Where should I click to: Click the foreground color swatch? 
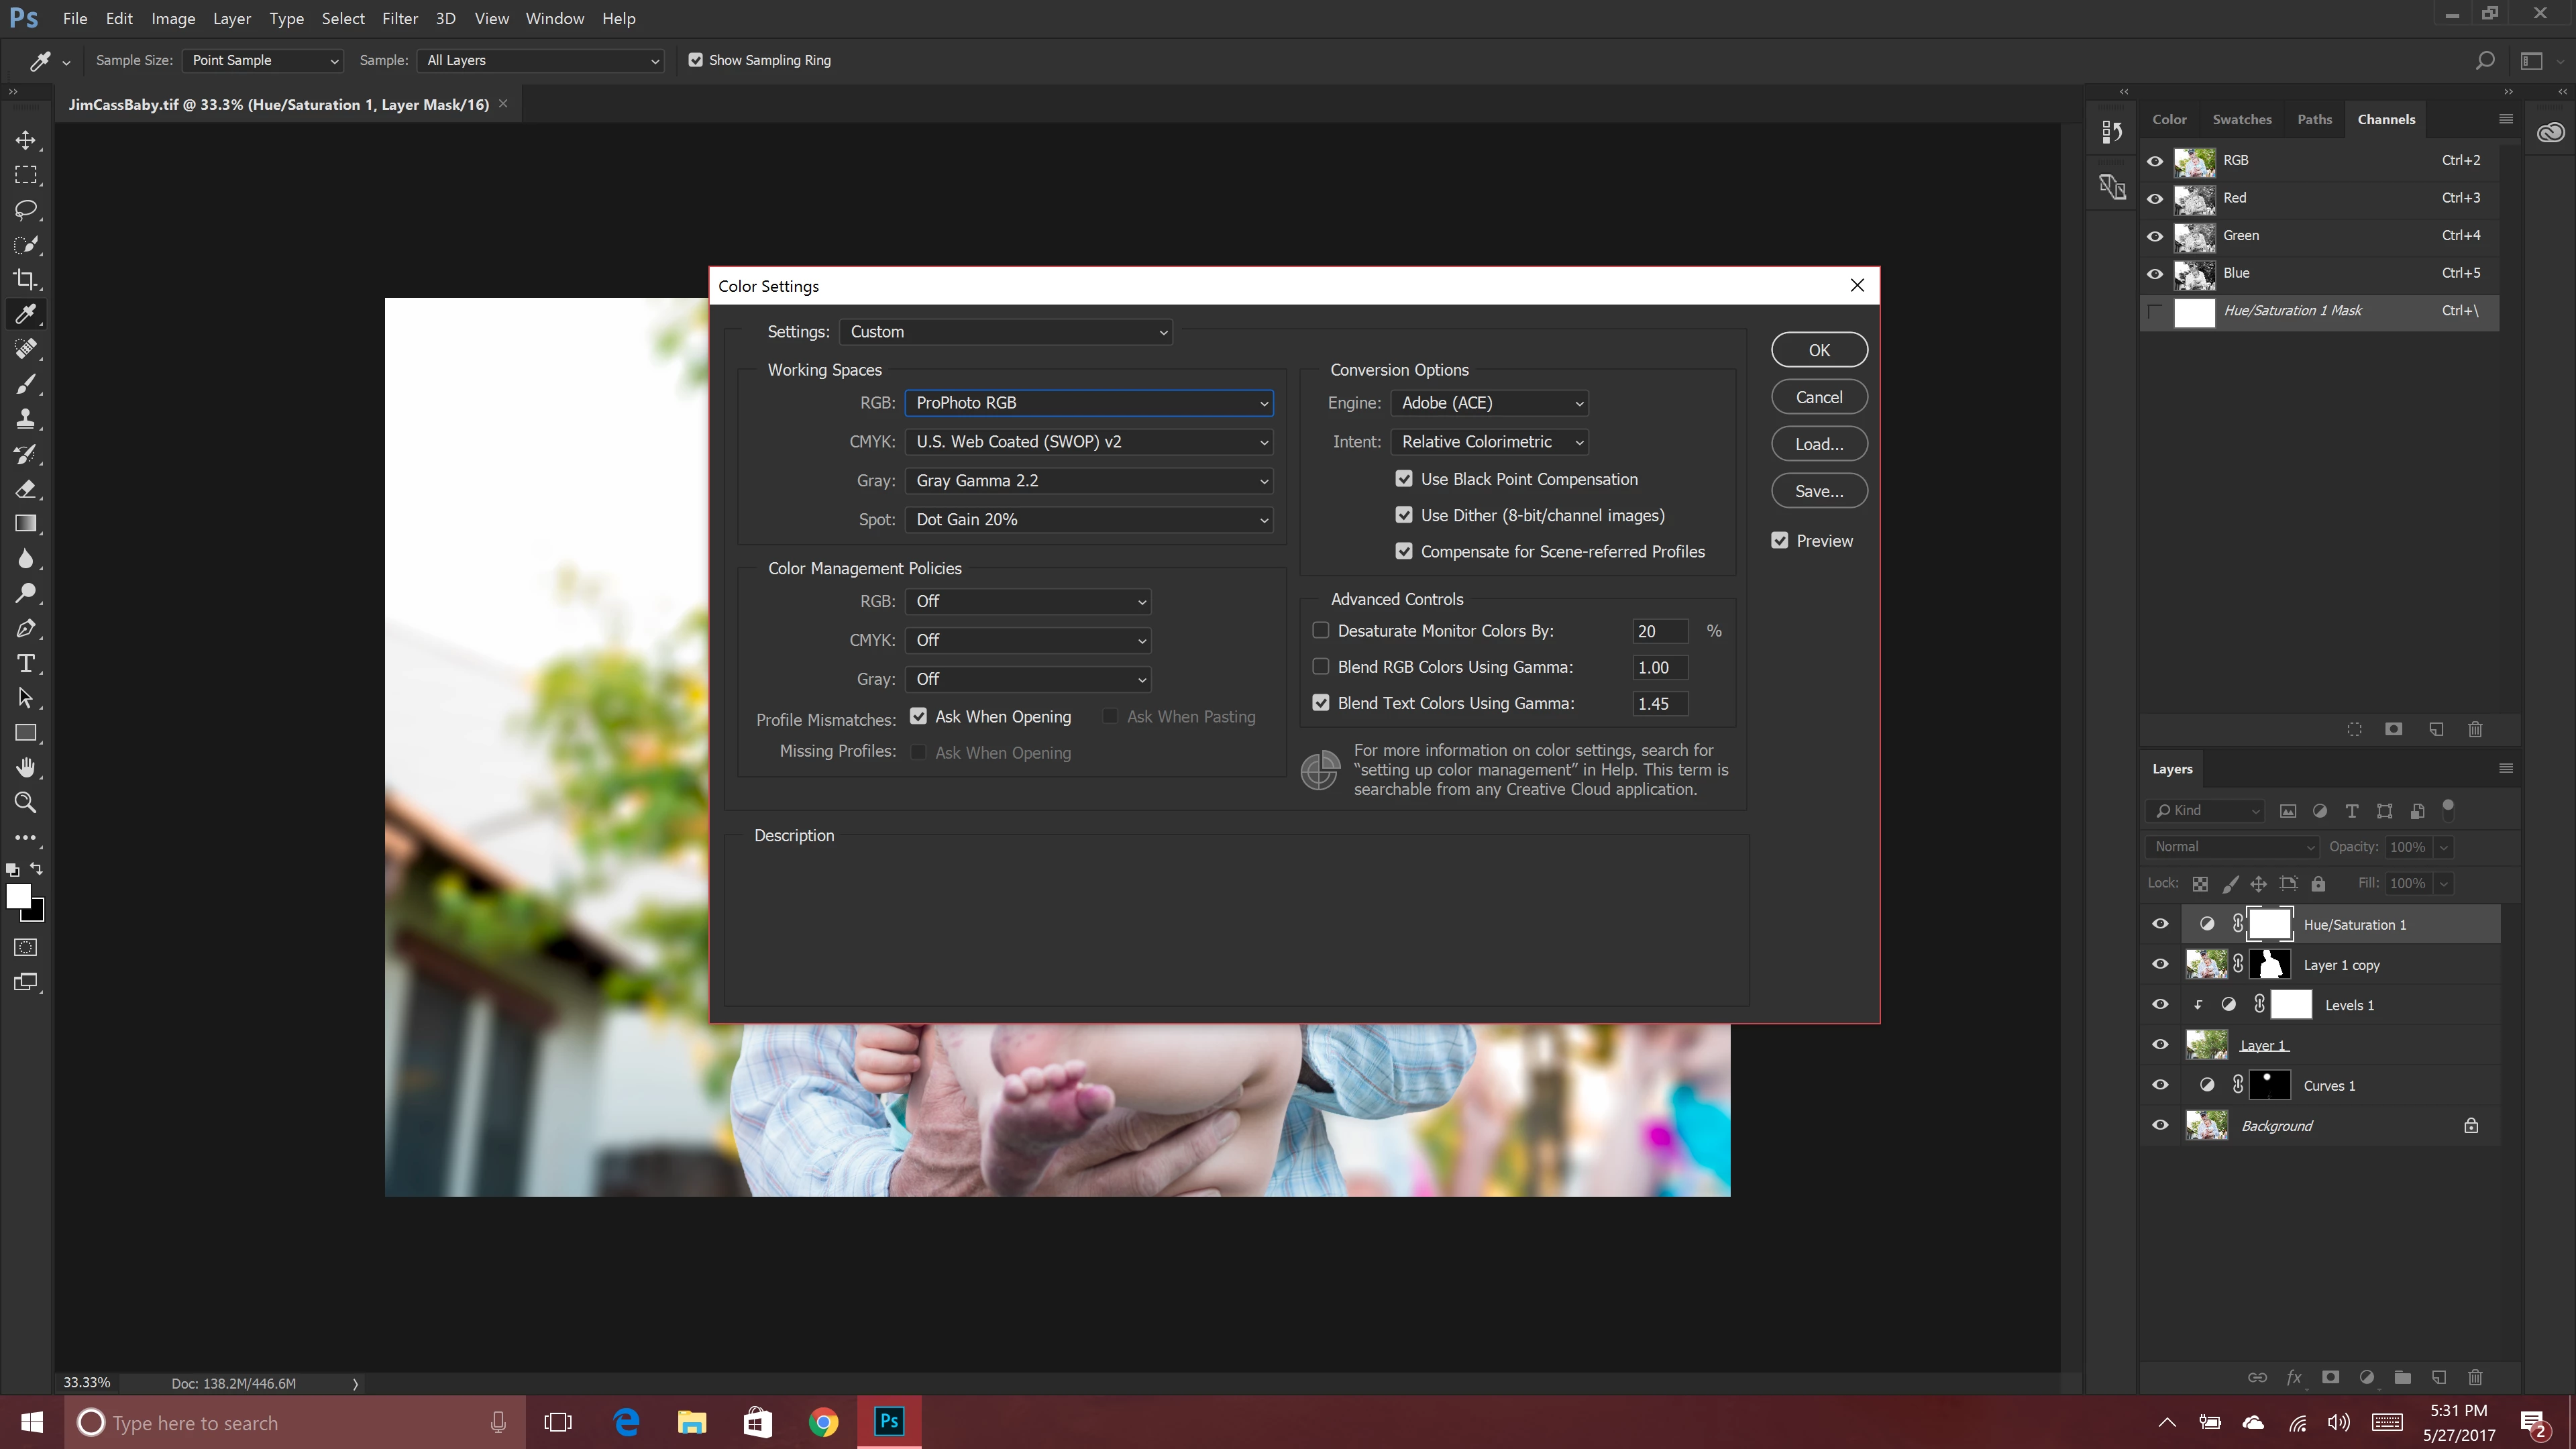coord(18,896)
